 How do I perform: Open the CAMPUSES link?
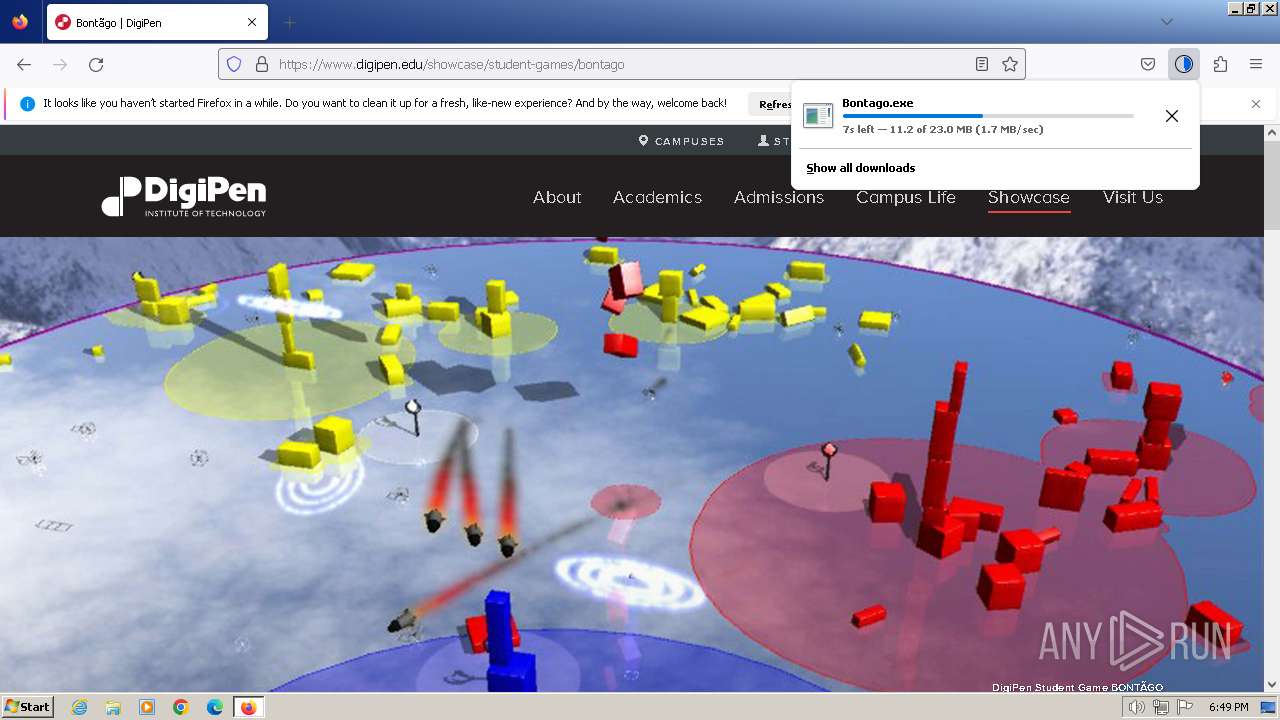coord(681,141)
